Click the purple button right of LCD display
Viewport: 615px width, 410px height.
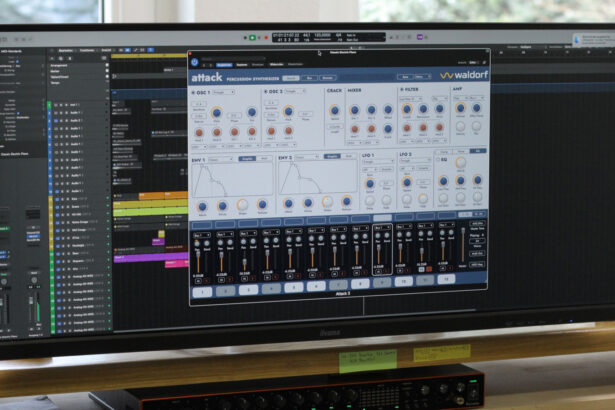coord(419,37)
